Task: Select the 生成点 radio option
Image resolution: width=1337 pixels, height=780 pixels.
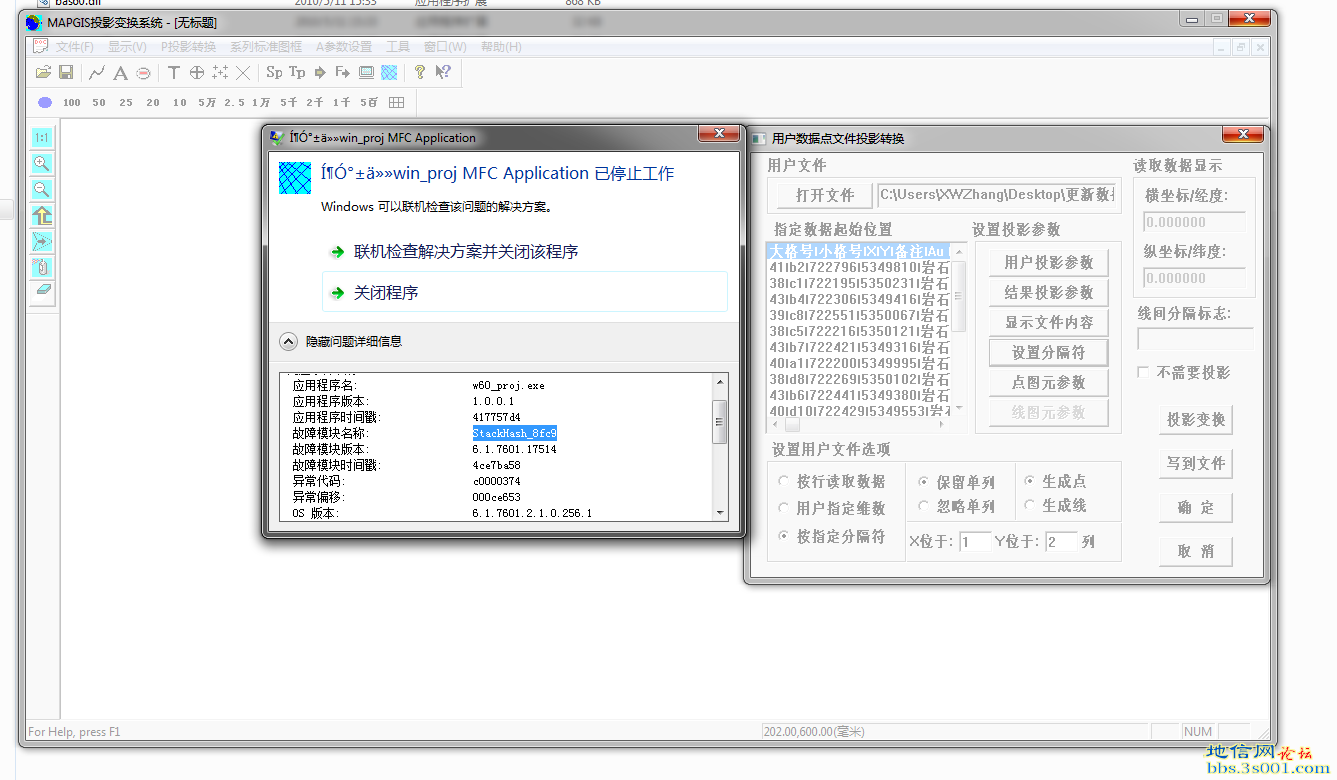Action: [1029, 481]
